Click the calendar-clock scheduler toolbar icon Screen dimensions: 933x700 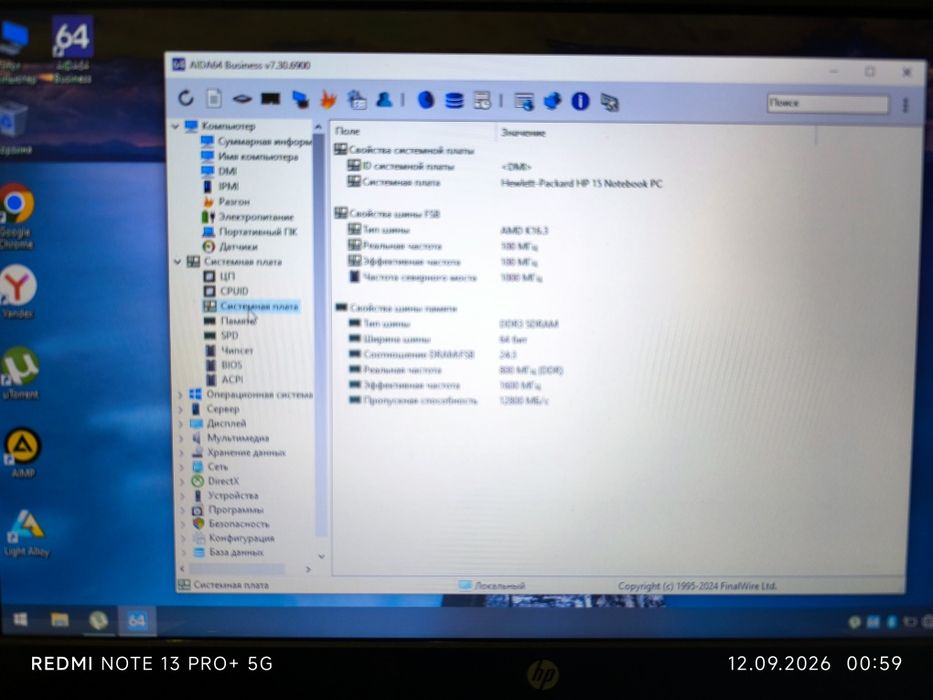tap(481, 101)
